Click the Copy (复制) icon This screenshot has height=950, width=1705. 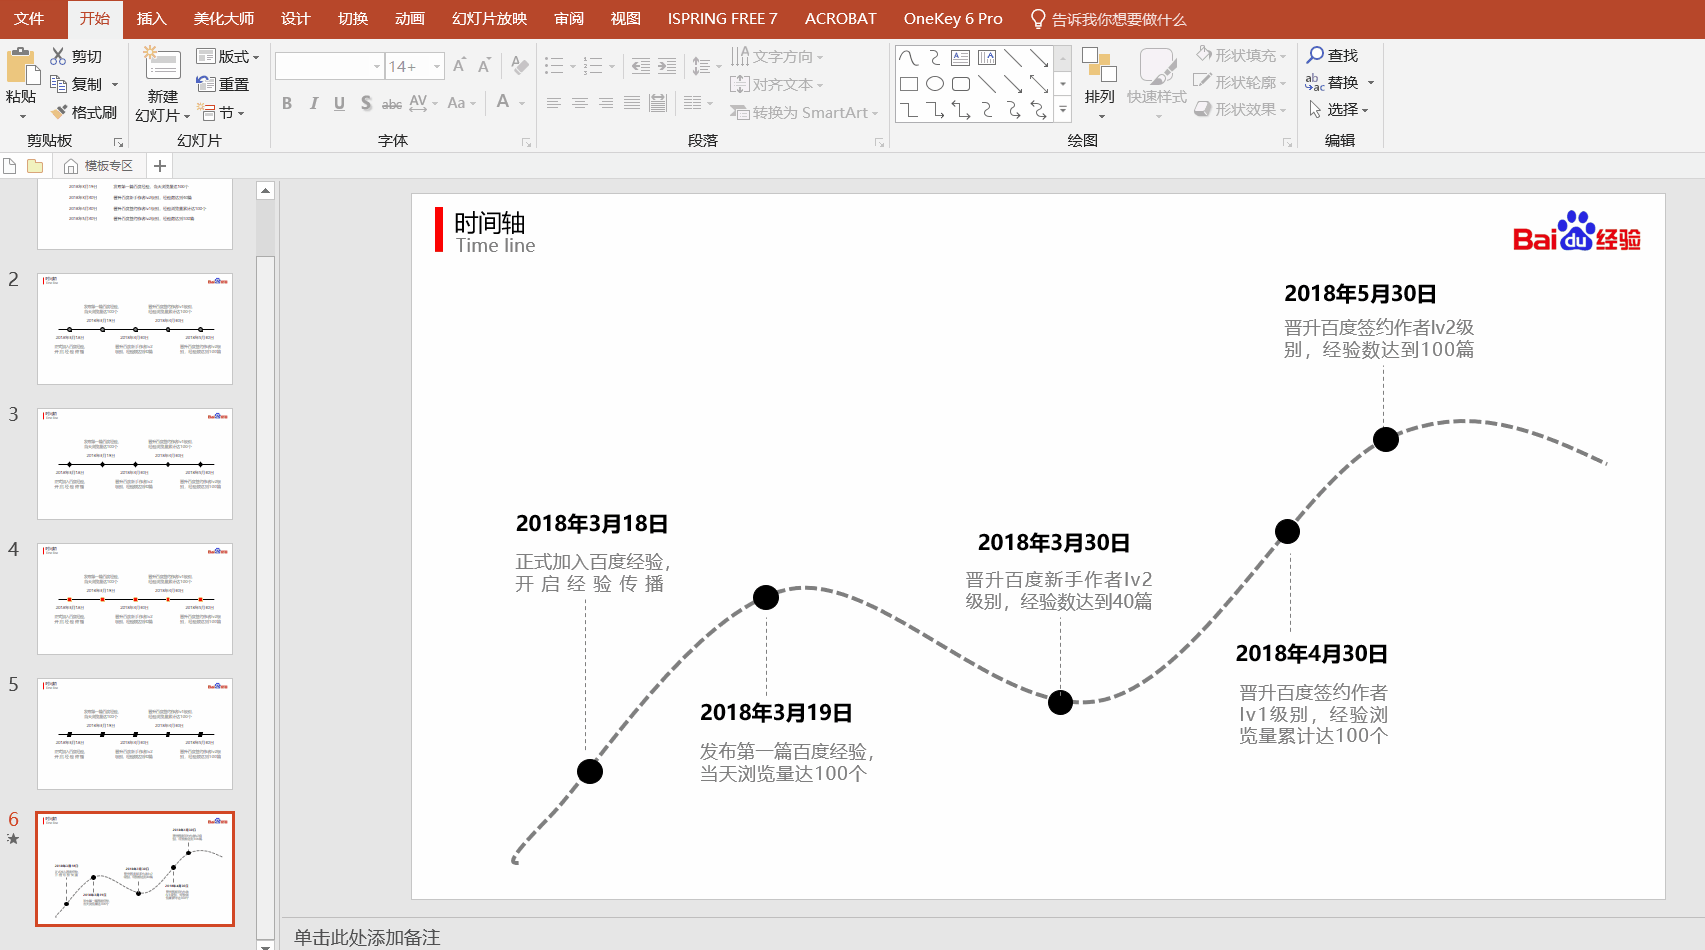pos(59,84)
